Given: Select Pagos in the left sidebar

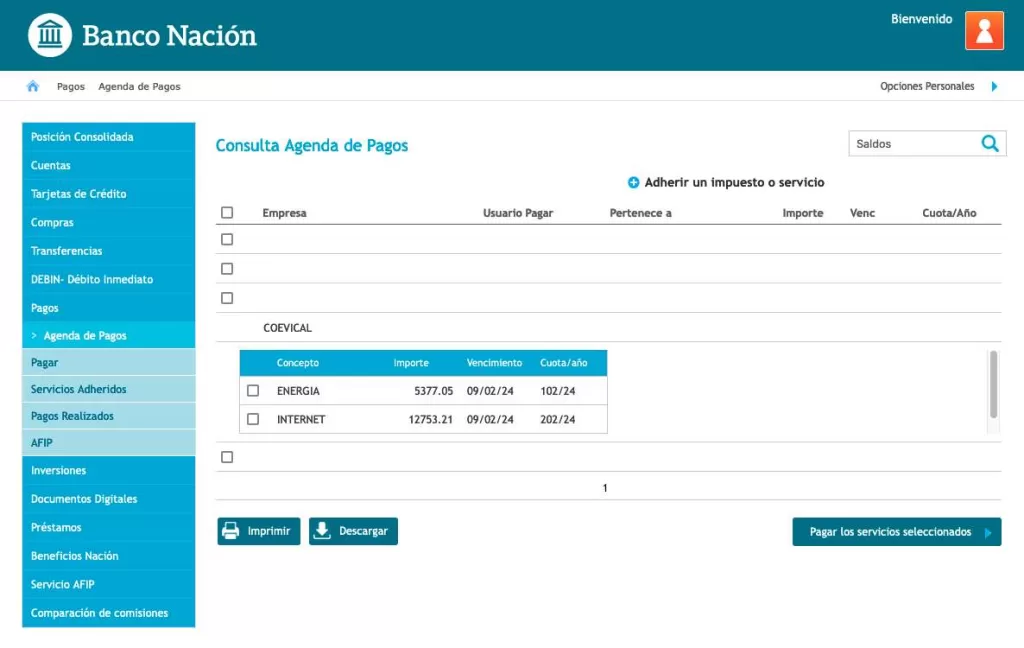Looking at the screenshot, I should (x=108, y=308).
